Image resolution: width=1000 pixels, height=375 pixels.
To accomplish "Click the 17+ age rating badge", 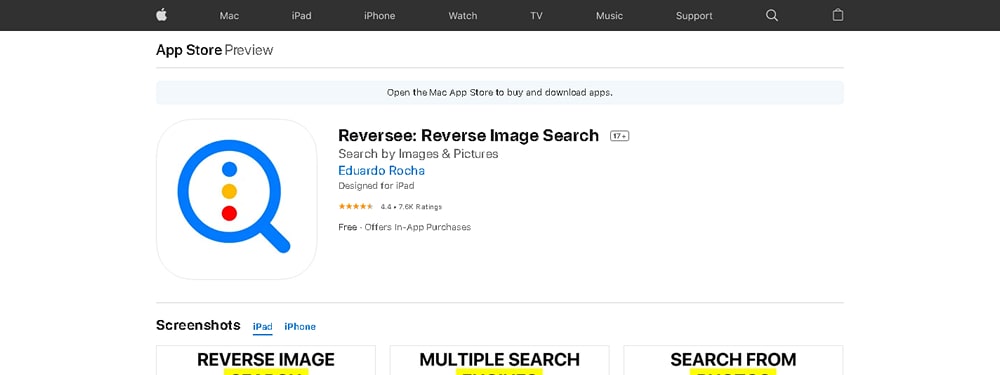I will (x=619, y=136).
